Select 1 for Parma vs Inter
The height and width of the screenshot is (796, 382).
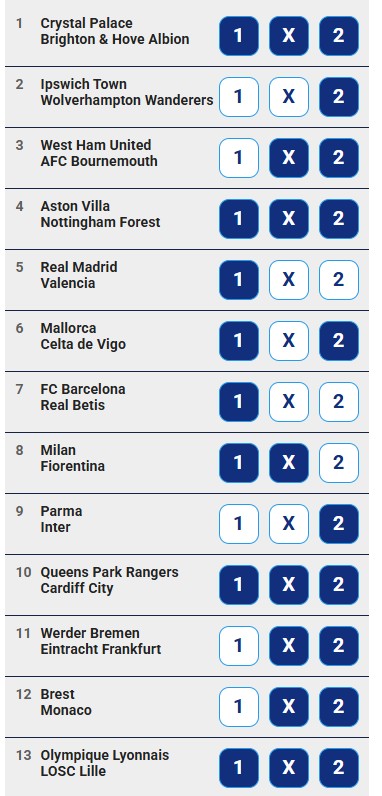click(239, 524)
